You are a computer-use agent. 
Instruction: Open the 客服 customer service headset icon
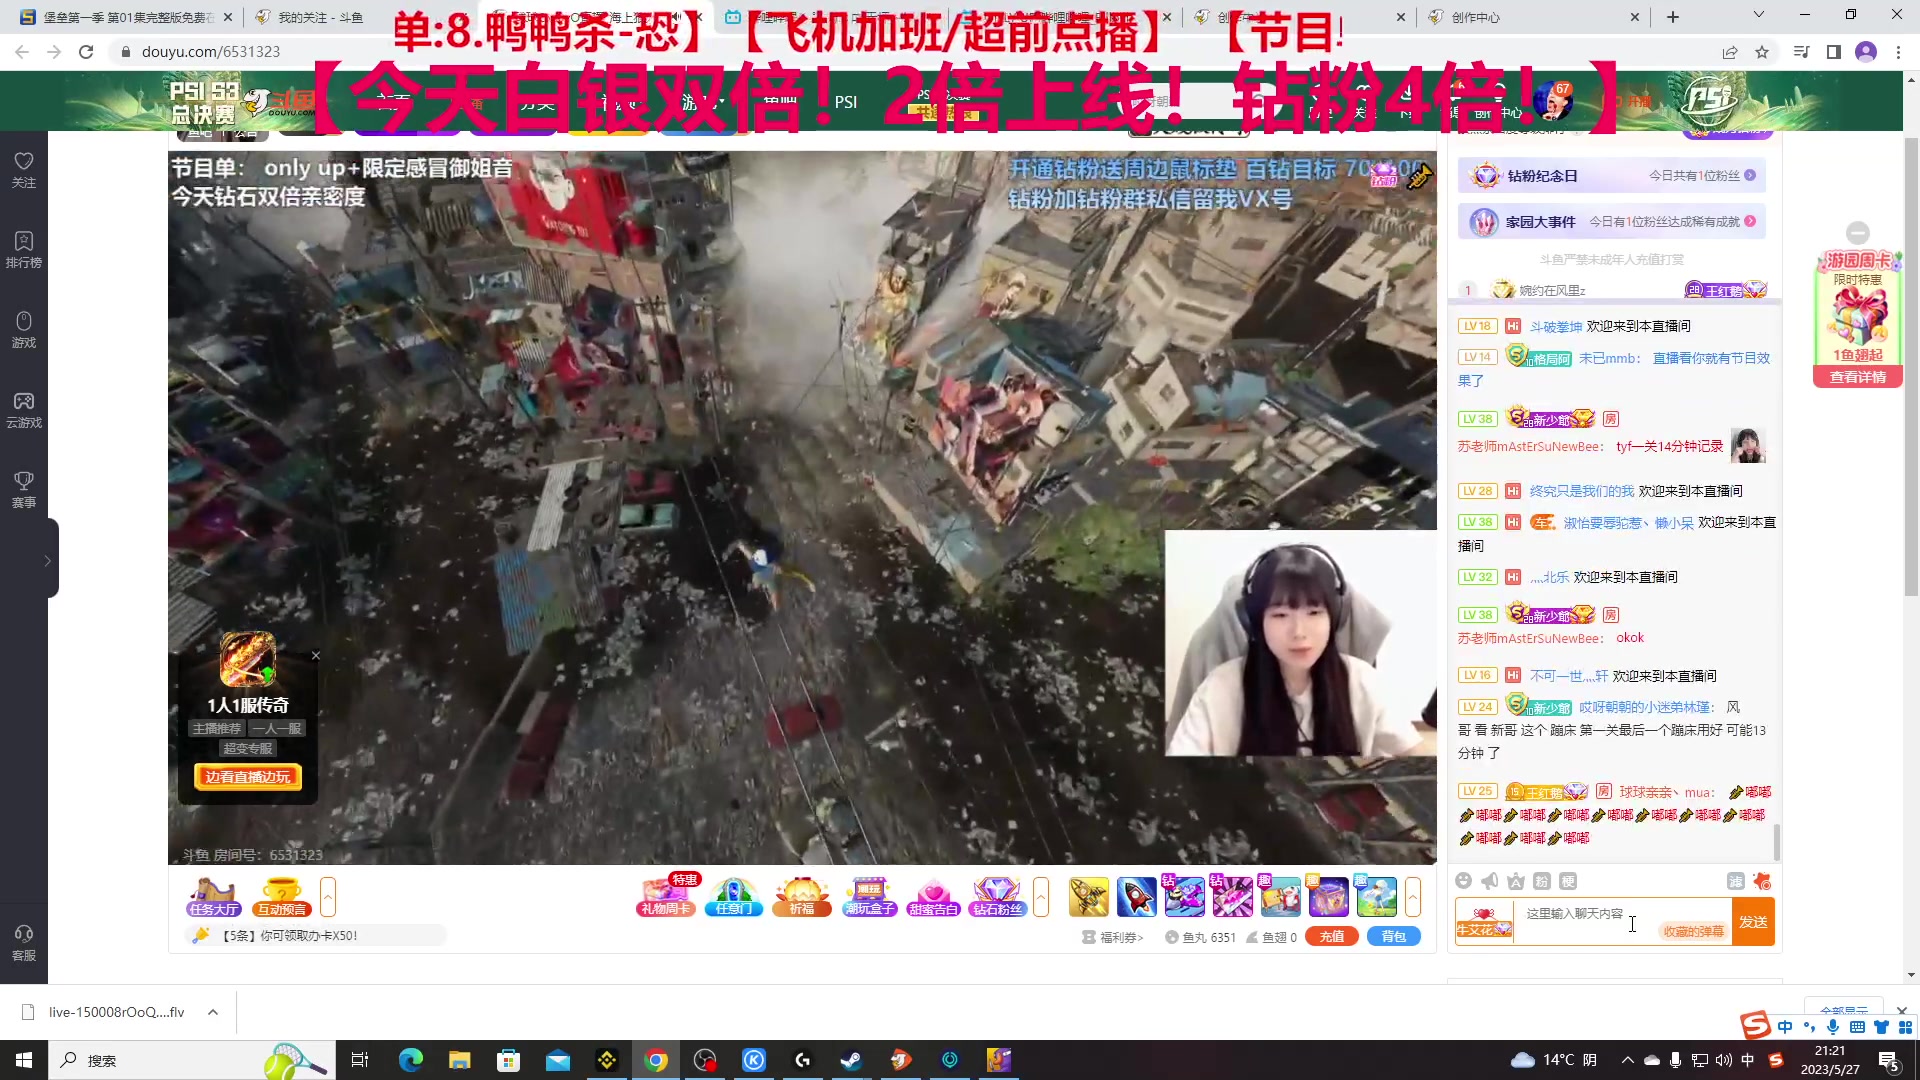click(x=24, y=942)
